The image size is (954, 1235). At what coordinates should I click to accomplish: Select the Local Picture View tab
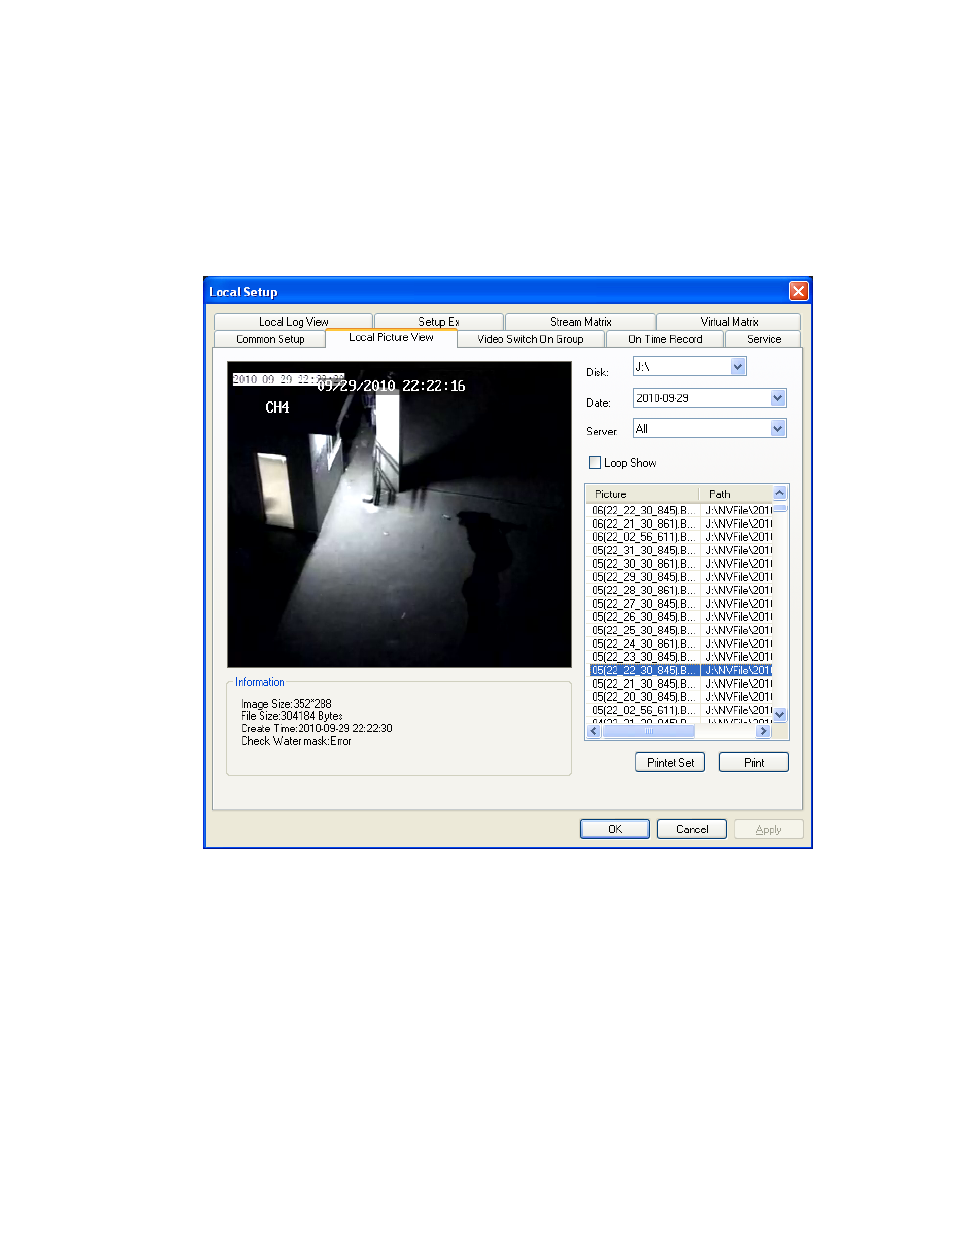(391, 338)
